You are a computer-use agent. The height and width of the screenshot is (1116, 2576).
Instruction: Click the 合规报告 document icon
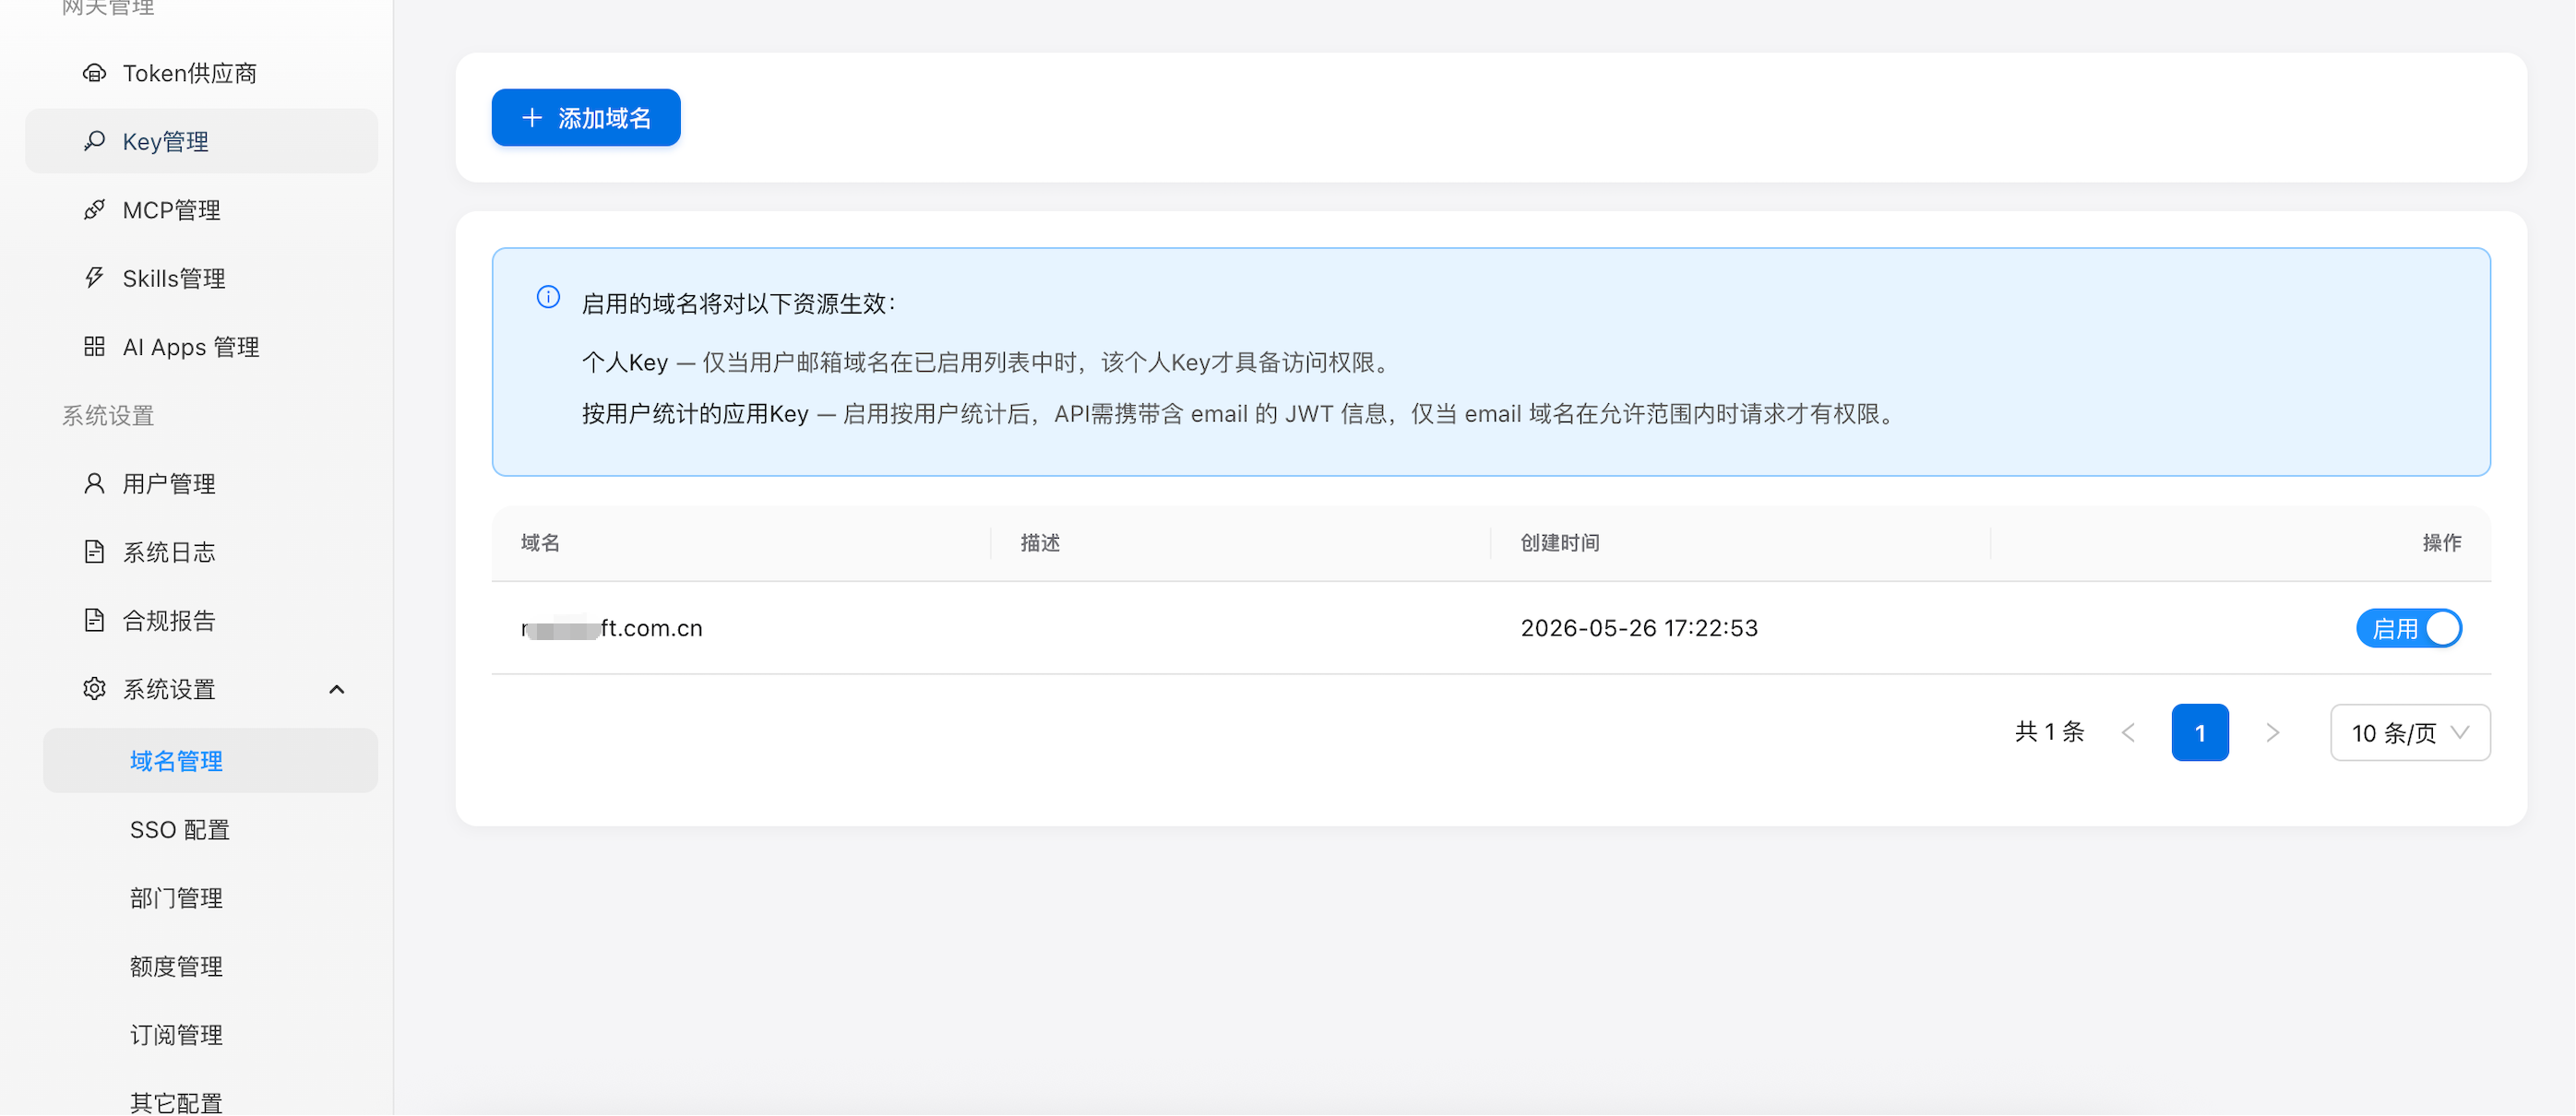[x=94, y=621]
